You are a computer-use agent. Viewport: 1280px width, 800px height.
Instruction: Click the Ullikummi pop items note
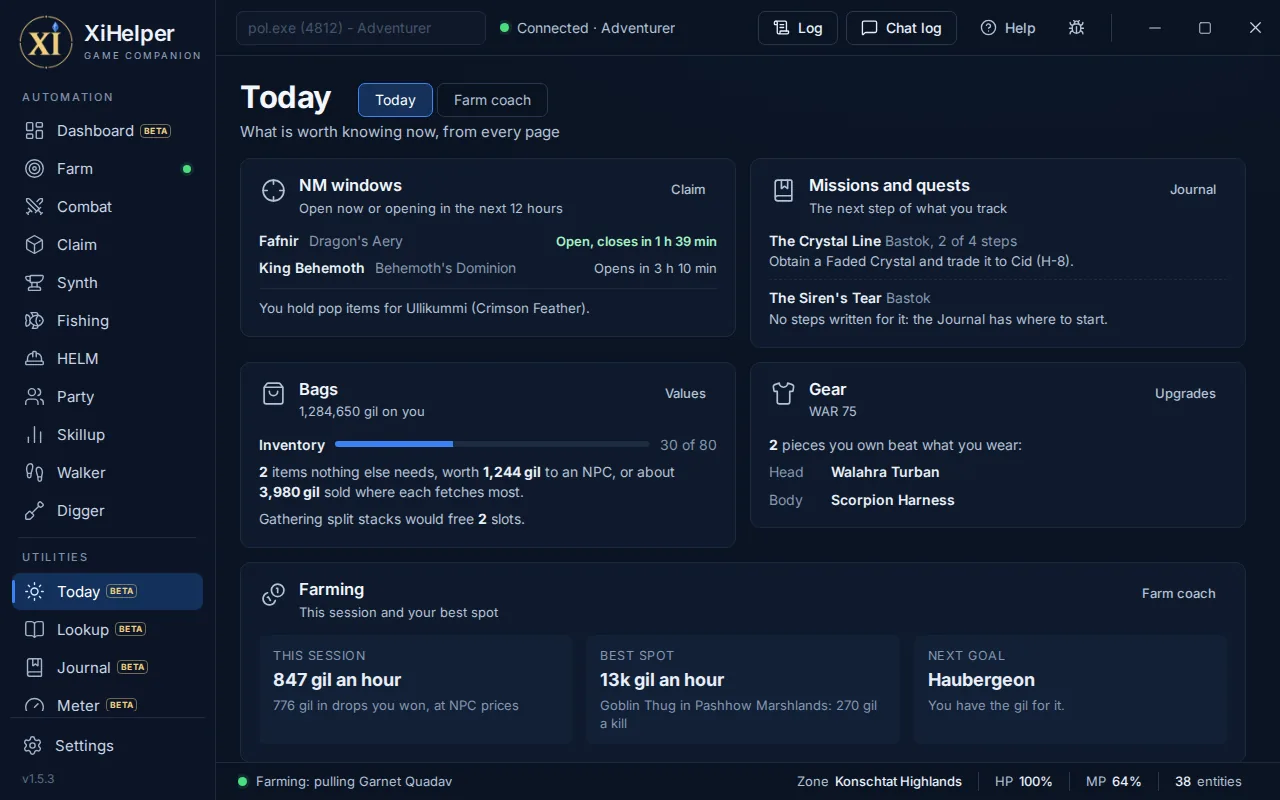[x=424, y=308]
